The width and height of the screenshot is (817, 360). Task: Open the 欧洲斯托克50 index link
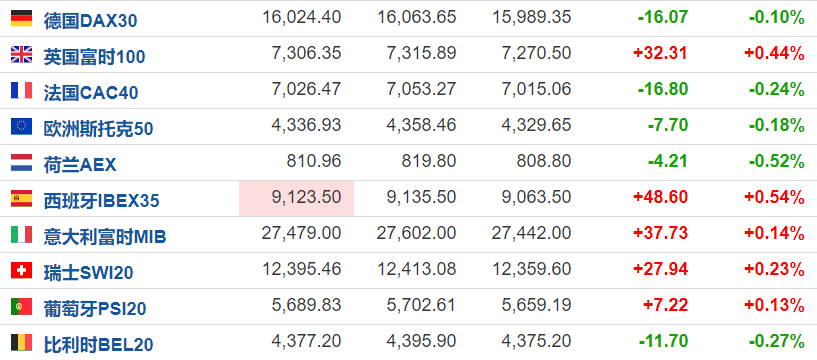(x=98, y=129)
